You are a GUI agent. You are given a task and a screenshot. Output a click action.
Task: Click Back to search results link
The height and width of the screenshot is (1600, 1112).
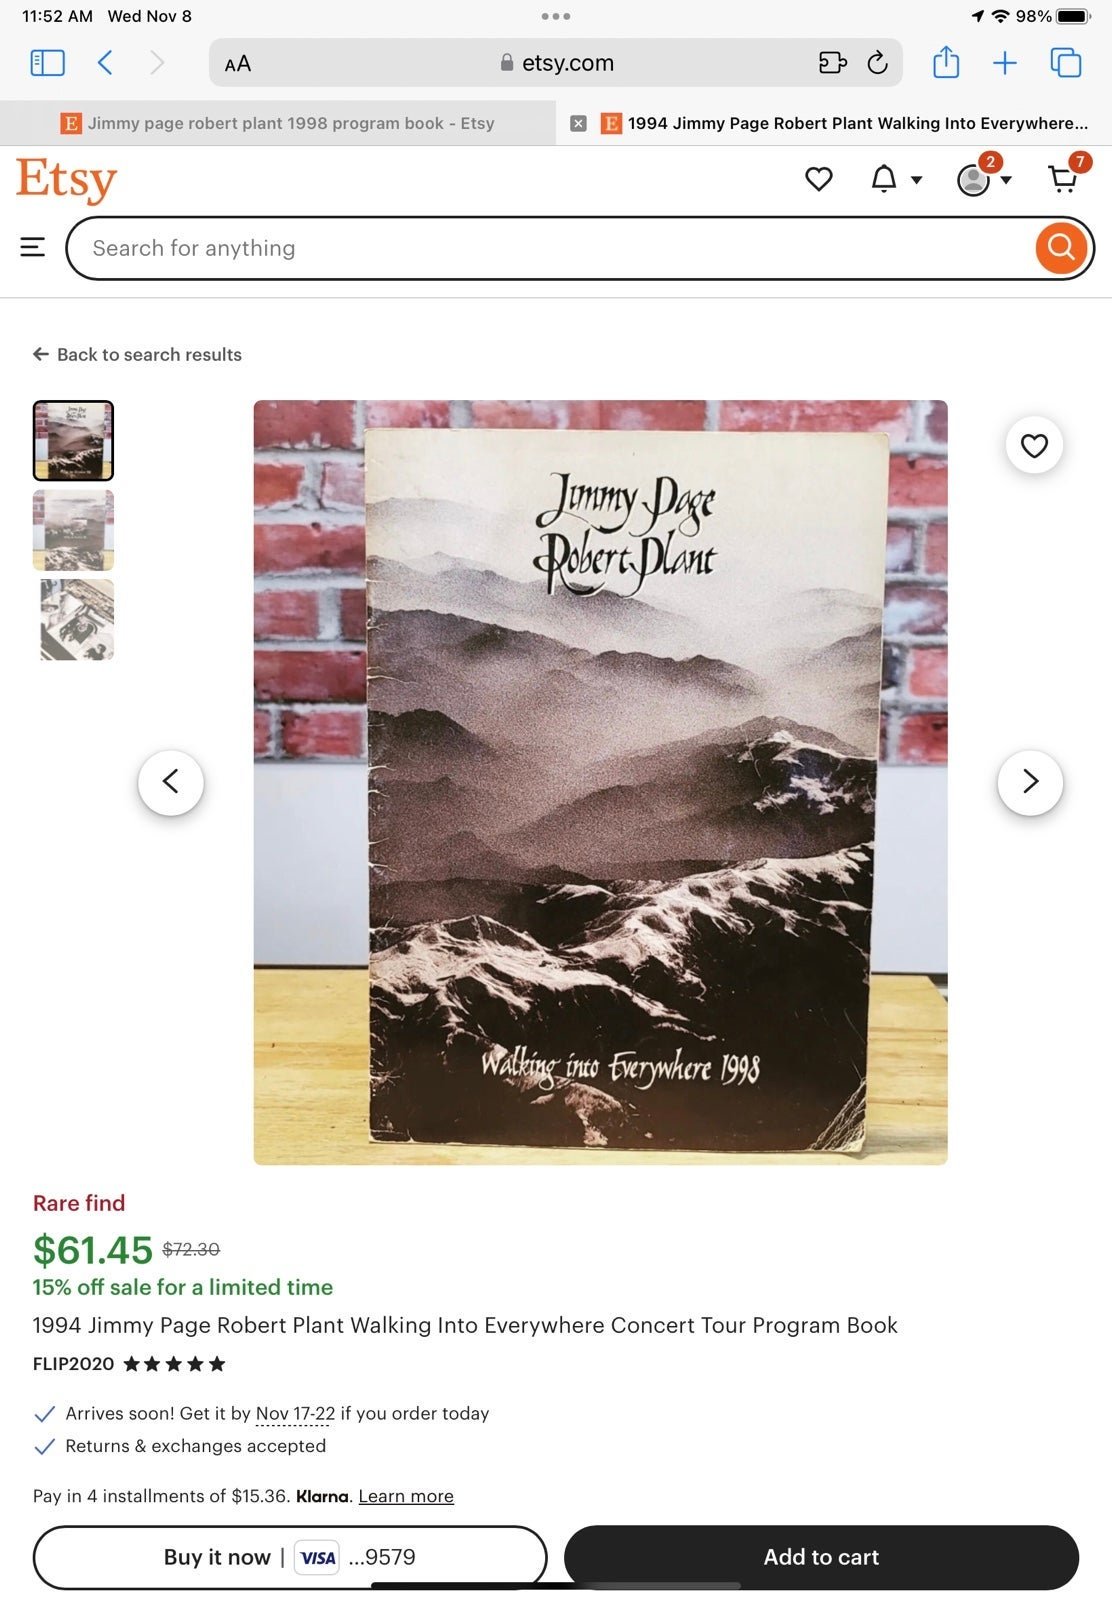click(x=137, y=354)
